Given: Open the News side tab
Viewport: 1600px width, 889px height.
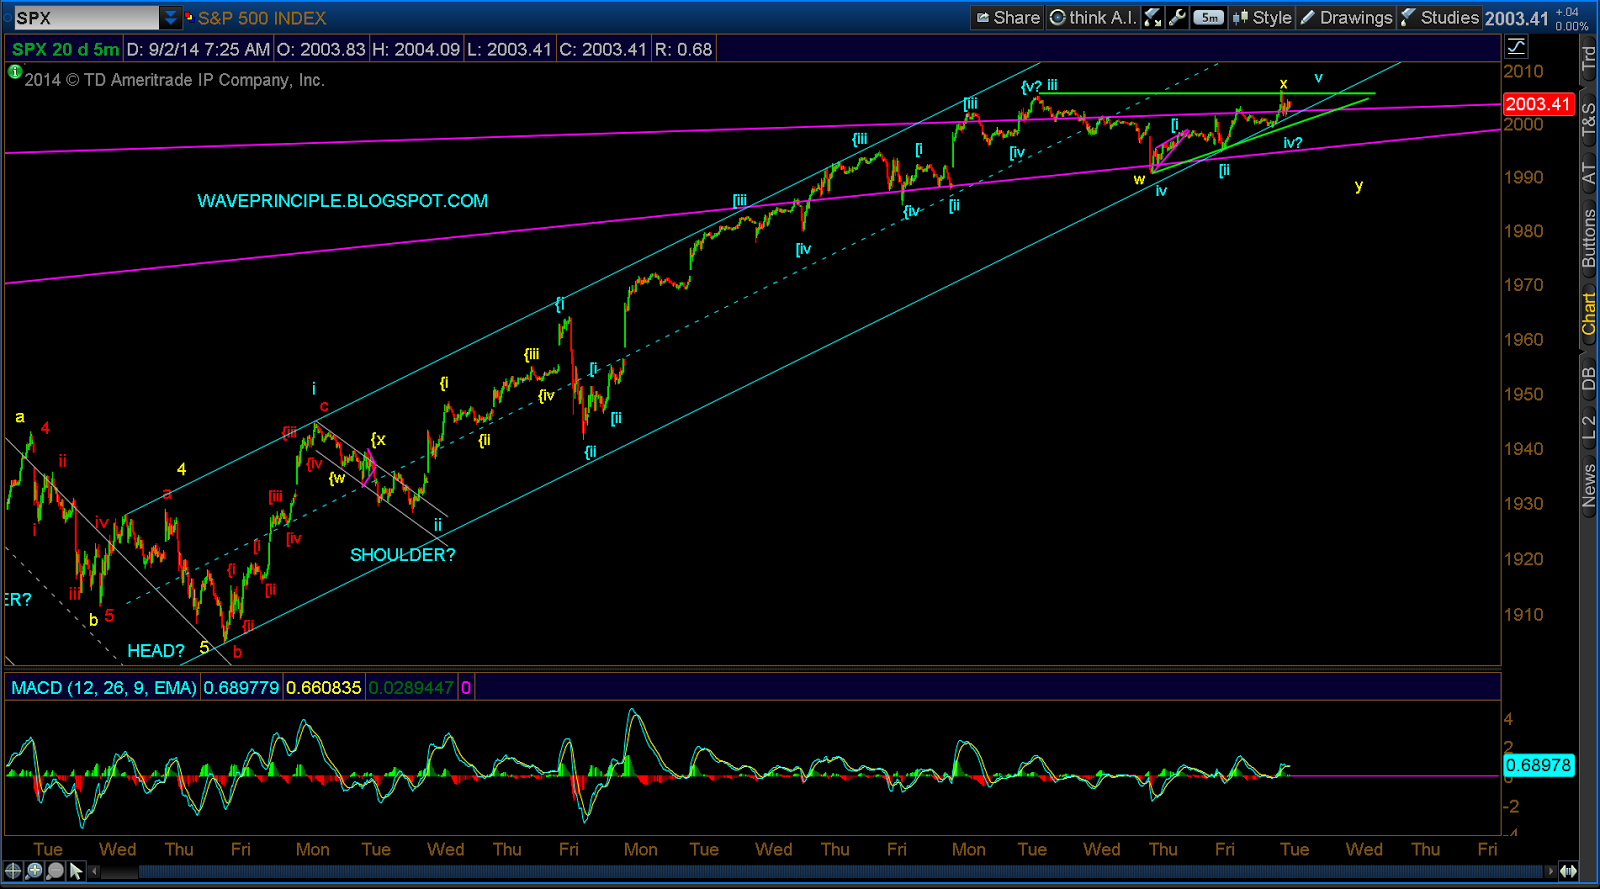Looking at the screenshot, I should tap(1588, 485).
